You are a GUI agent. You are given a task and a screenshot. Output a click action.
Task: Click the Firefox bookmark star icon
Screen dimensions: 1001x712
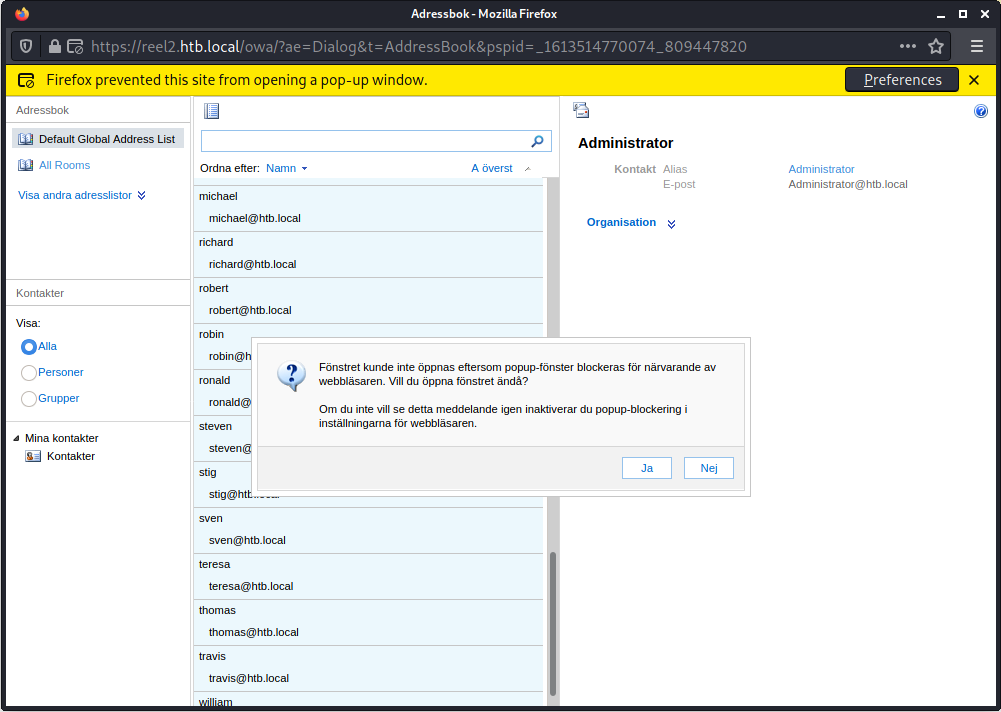[936, 46]
